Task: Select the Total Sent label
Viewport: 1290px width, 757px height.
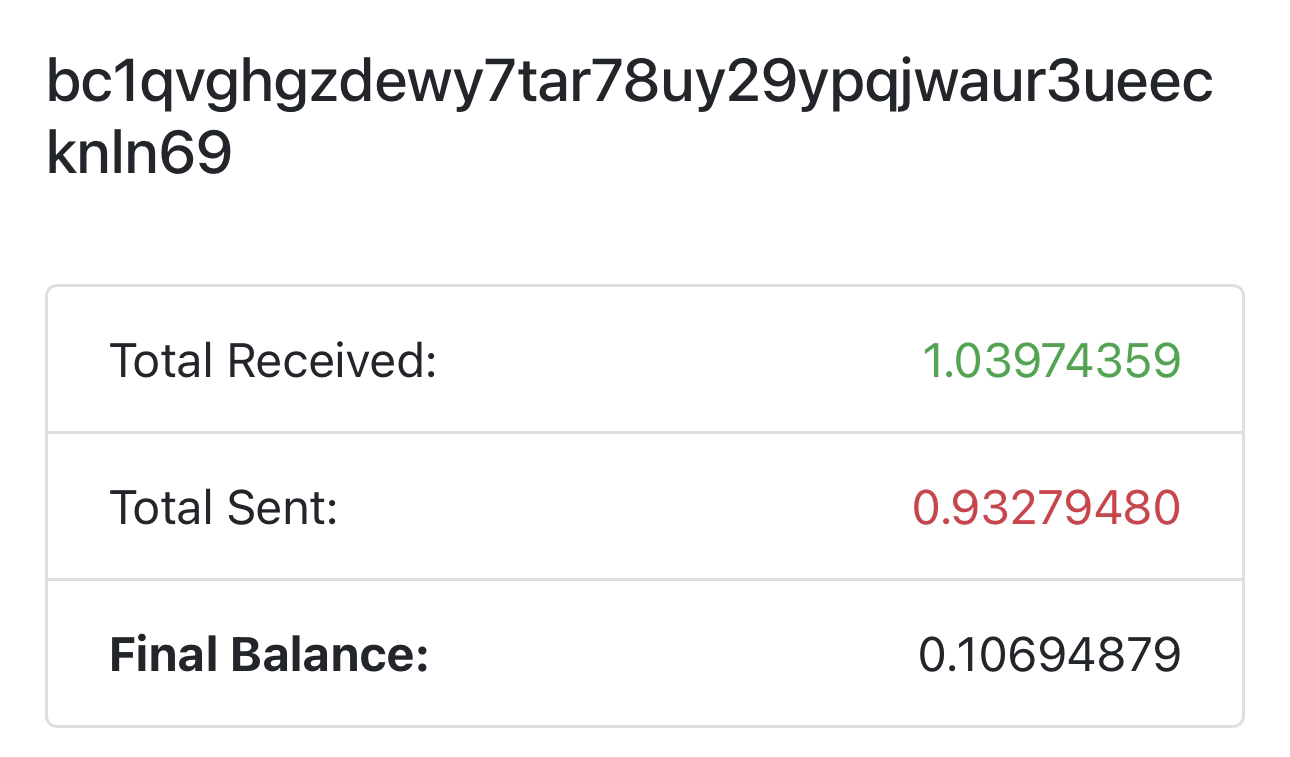Action: 223,507
